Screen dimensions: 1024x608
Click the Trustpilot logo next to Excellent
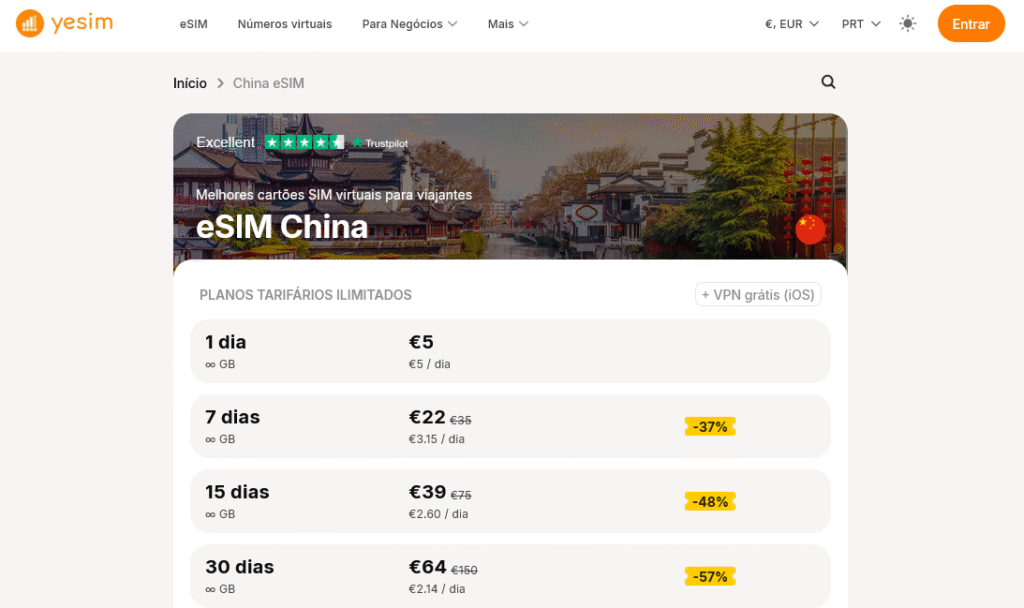click(x=380, y=143)
